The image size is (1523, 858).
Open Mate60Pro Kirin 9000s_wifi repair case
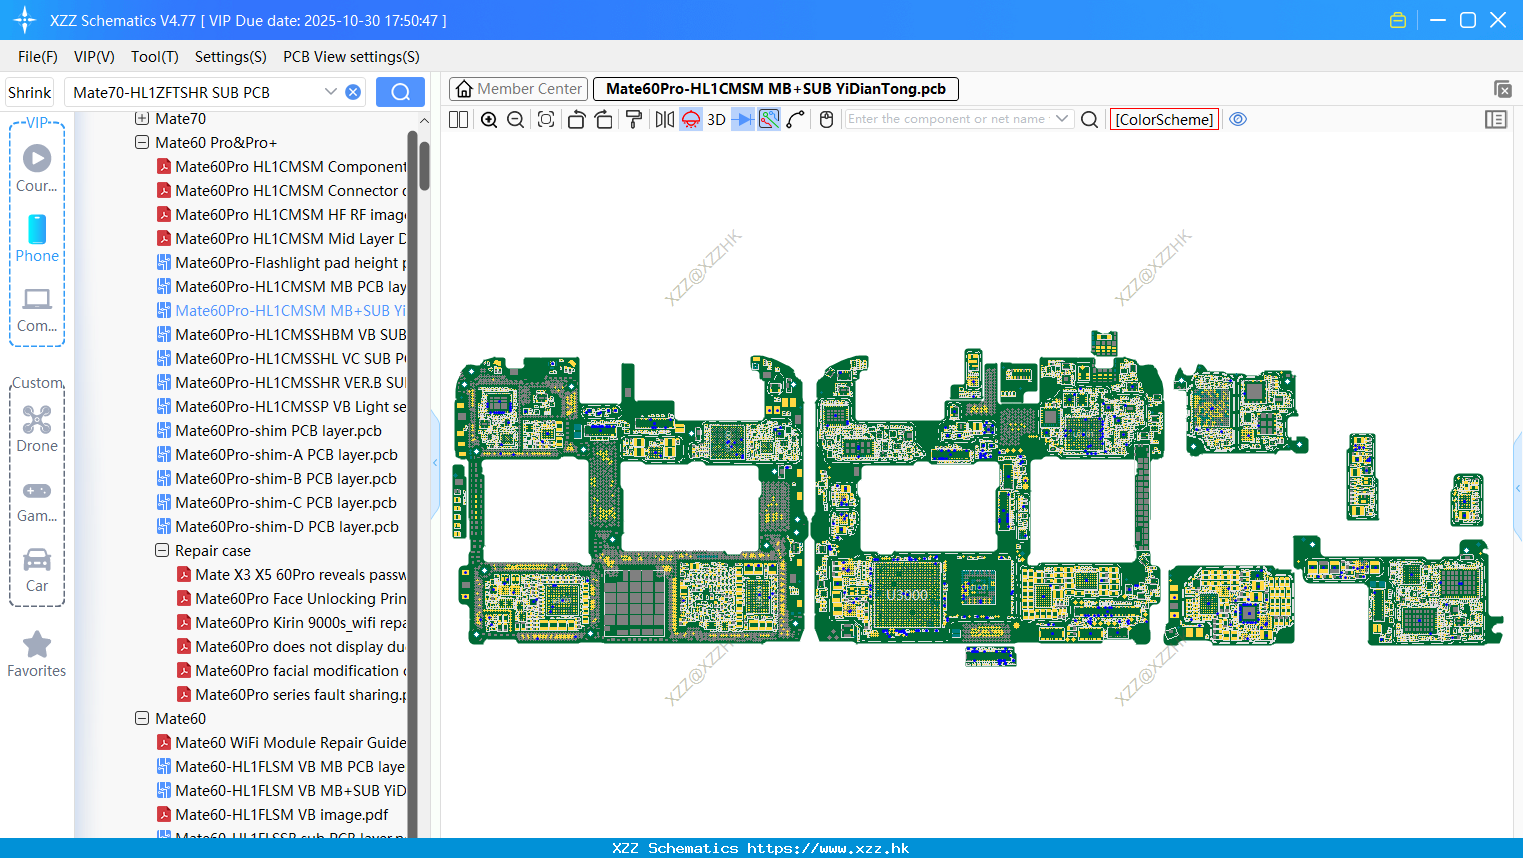(x=291, y=623)
